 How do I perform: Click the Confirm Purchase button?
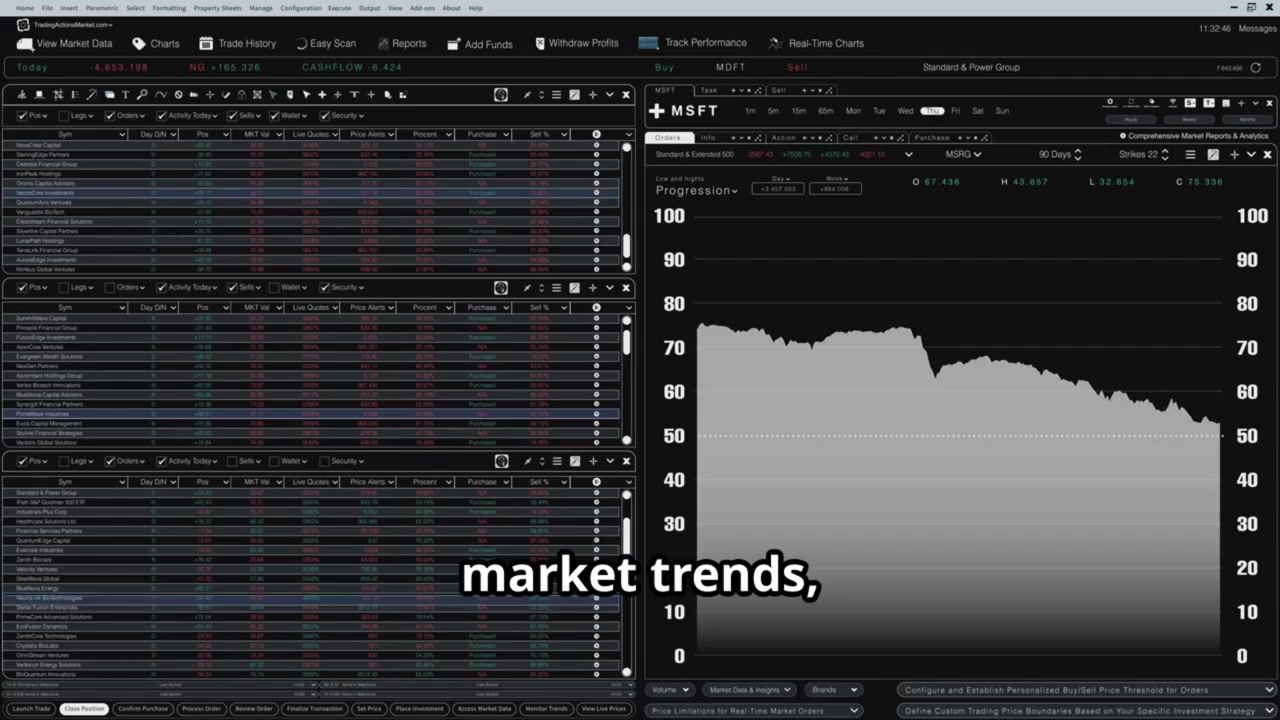143,709
